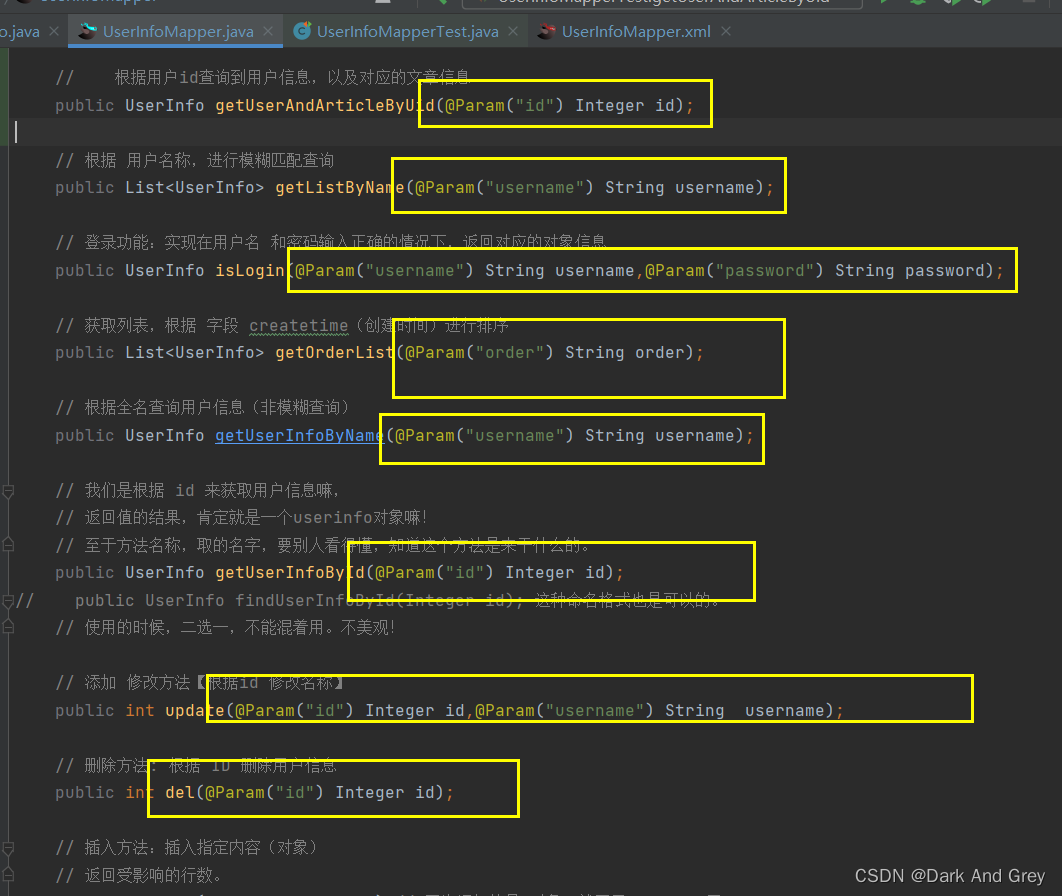This screenshot has height=896, width=1062.
Task: Click UserInfo return type of isLogin
Action: (165, 270)
